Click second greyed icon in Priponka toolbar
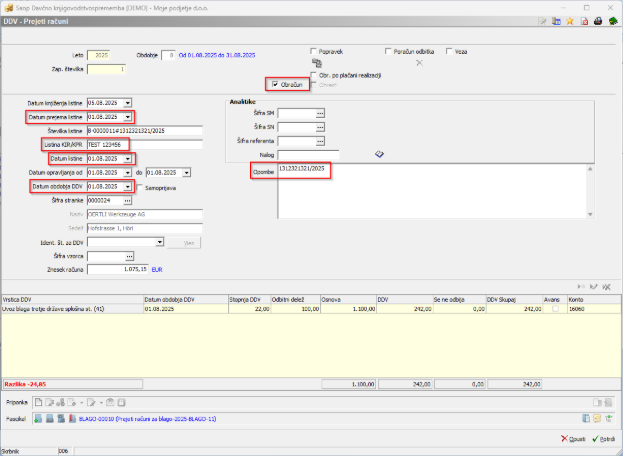This screenshot has height=456, width=624. pos(49,402)
